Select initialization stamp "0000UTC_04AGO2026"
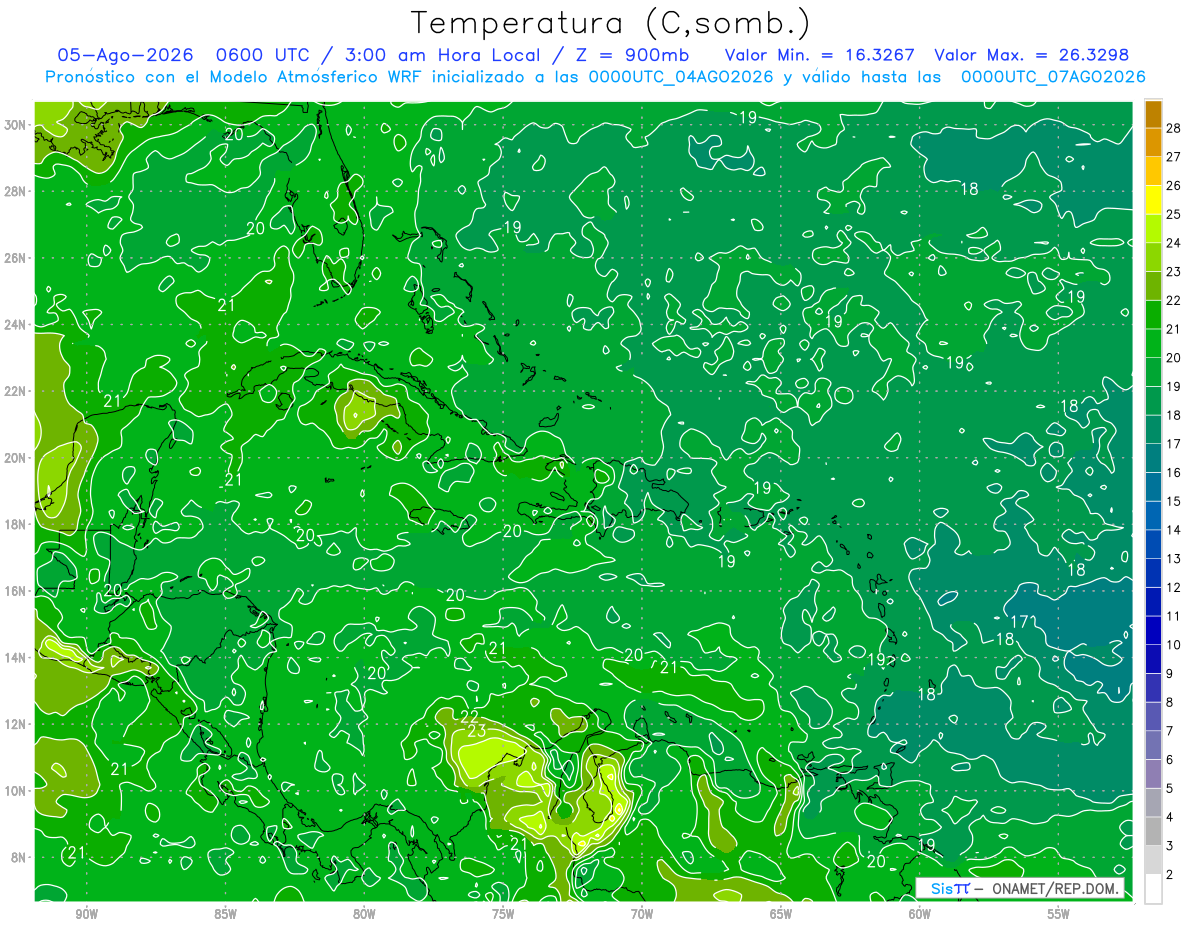This screenshot has width=1200, height=927. tap(681, 77)
